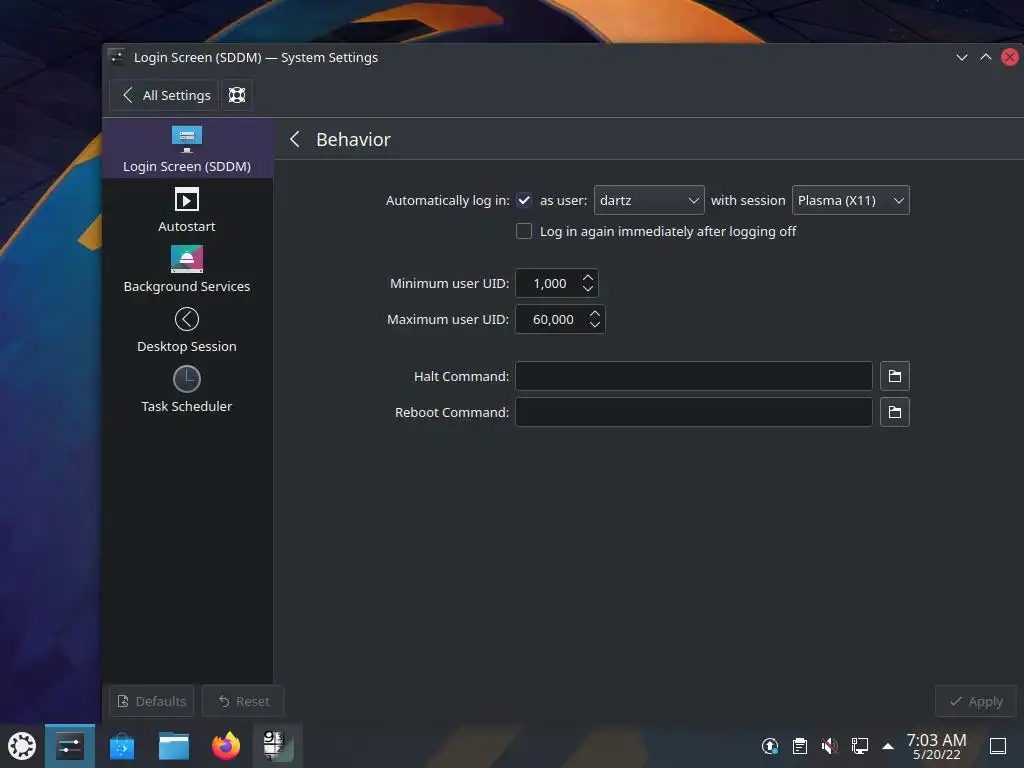
Task: Open the Desktop Session module
Action: click(x=187, y=329)
